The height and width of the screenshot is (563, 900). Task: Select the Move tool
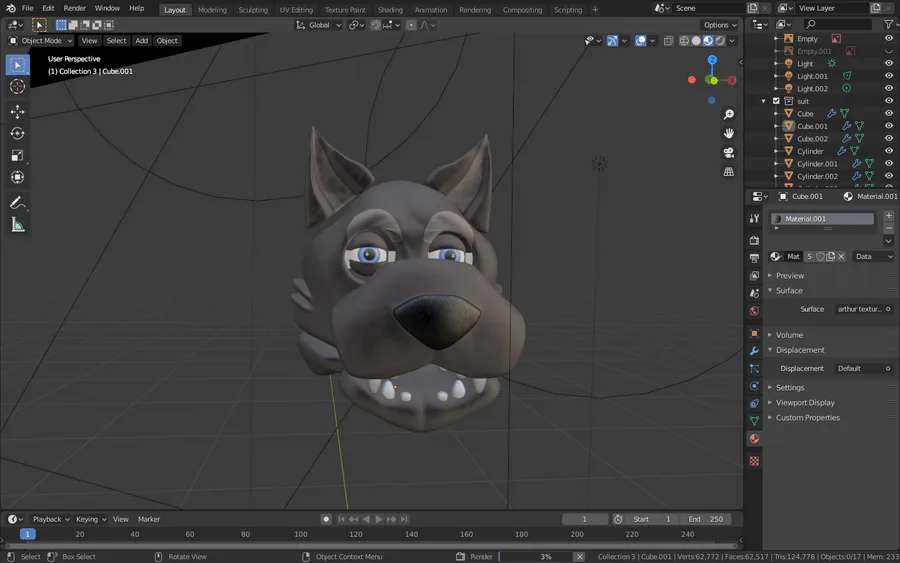click(x=17, y=111)
